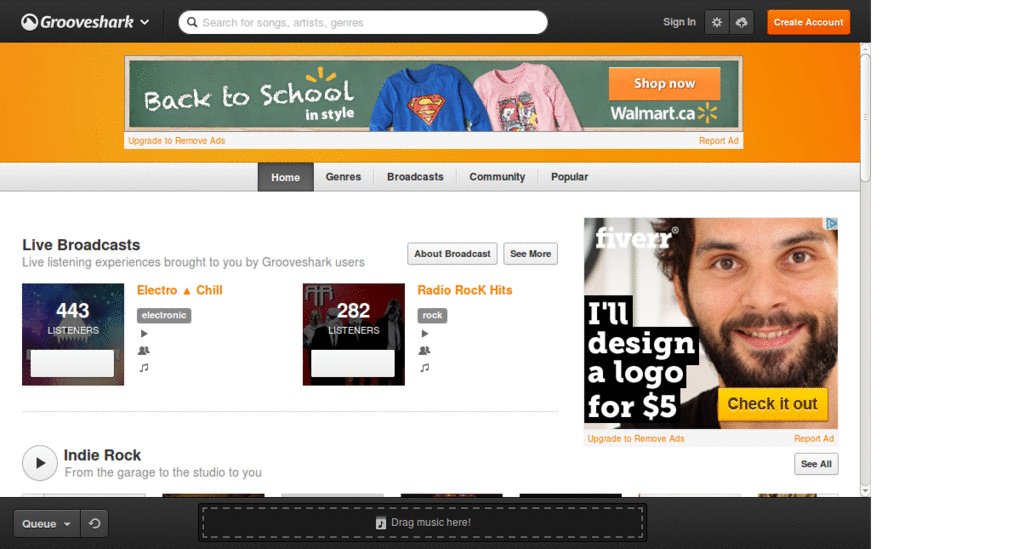
Task: Click the cloud upload icon
Action: pyautogui.click(x=741, y=22)
